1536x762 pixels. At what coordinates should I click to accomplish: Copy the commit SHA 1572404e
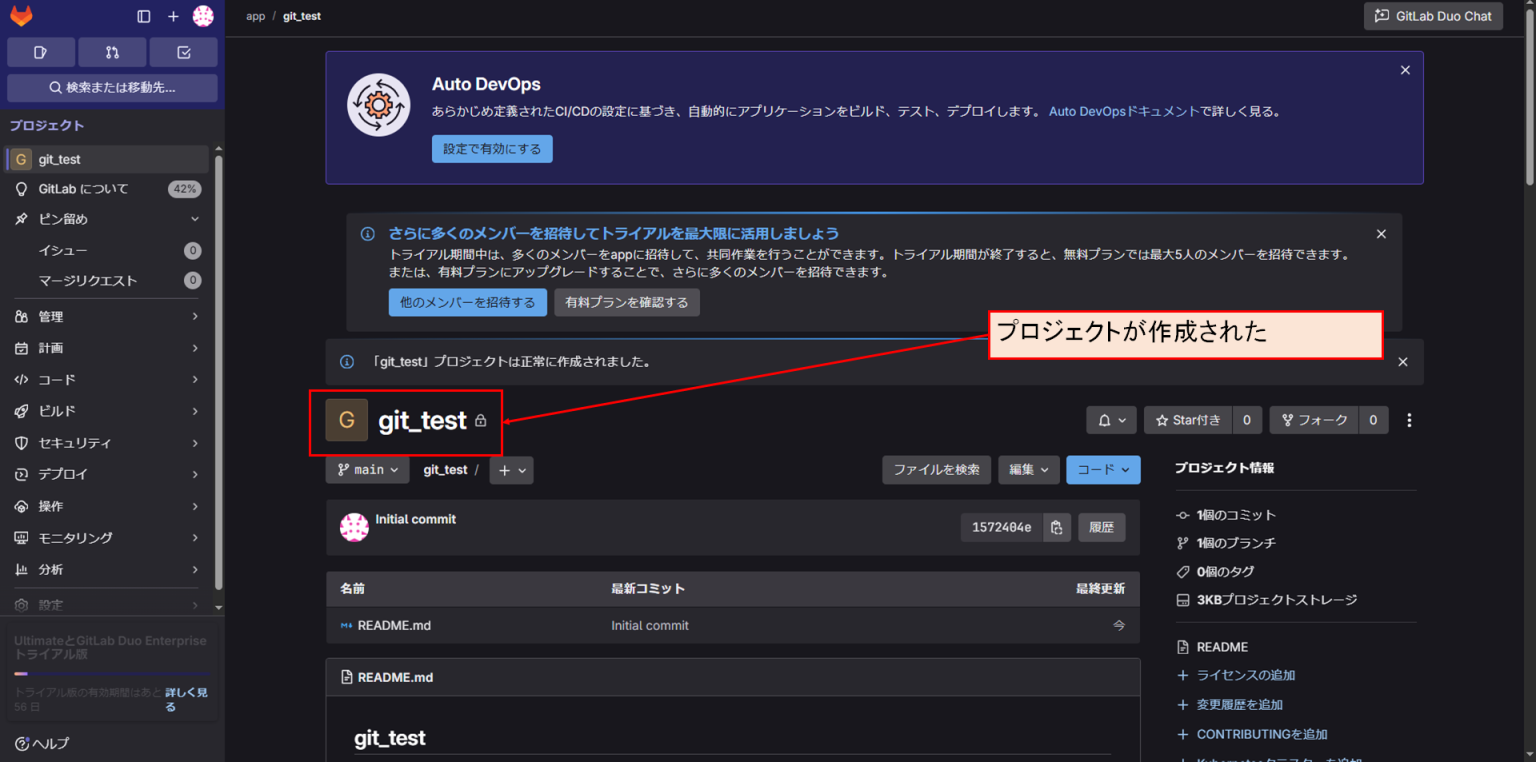tap(1057, 527)
